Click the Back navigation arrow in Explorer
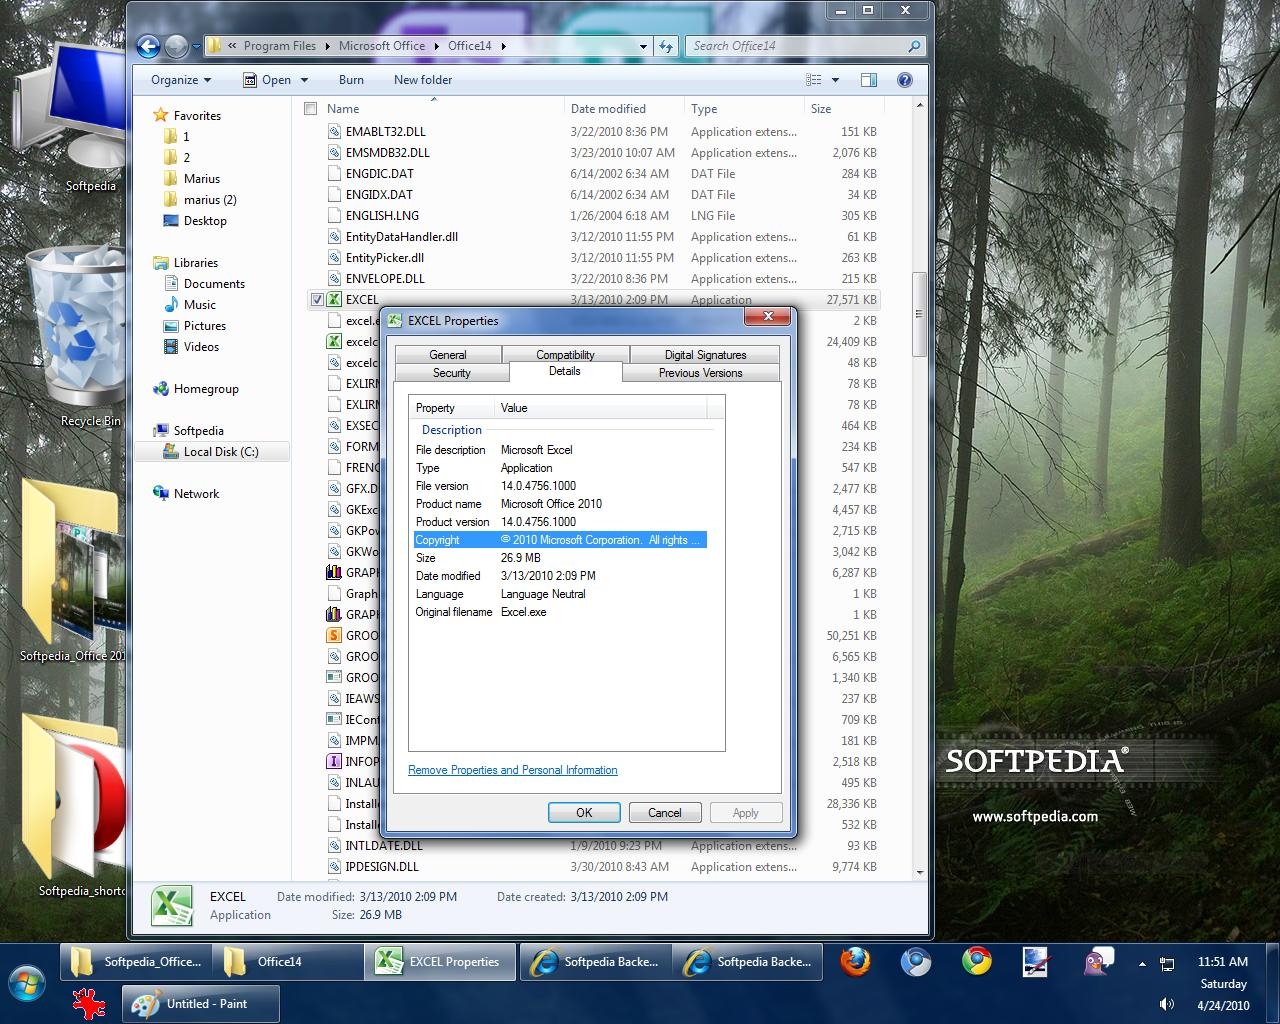The height and width of the screenshot is (1024, 1280). [148, 46]
